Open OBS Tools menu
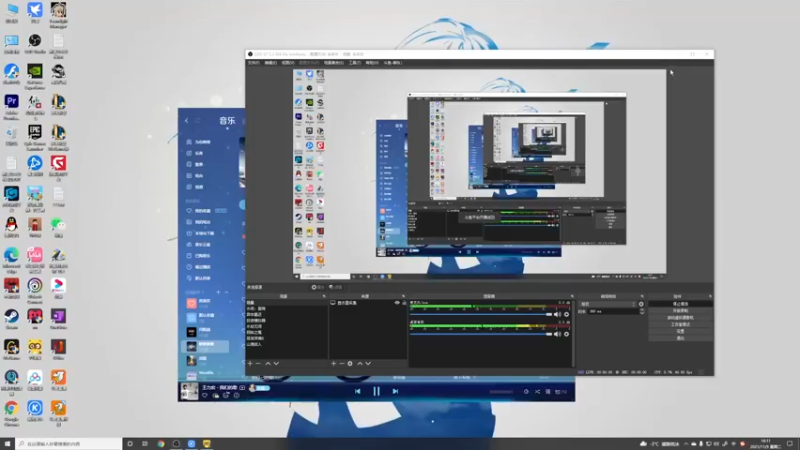Screen dimensions: 800x450 355,63
